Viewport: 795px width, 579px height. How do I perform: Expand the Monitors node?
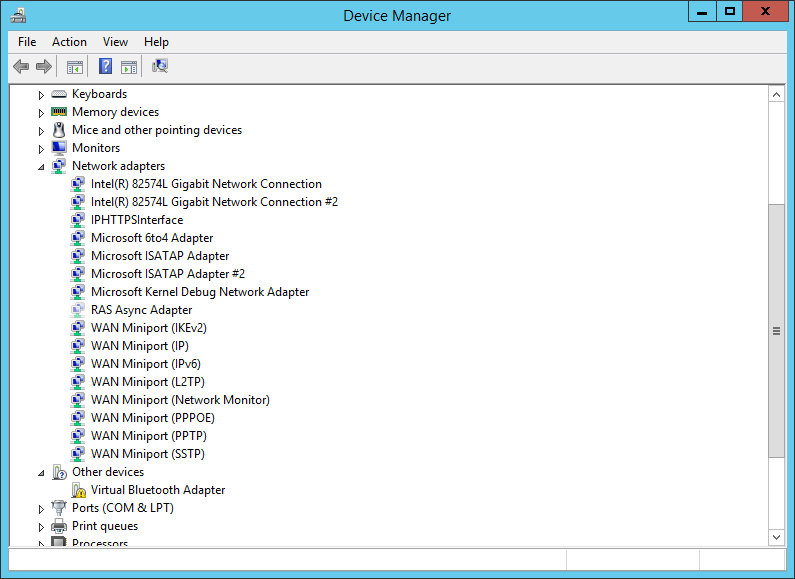click(x=41, y=149)
